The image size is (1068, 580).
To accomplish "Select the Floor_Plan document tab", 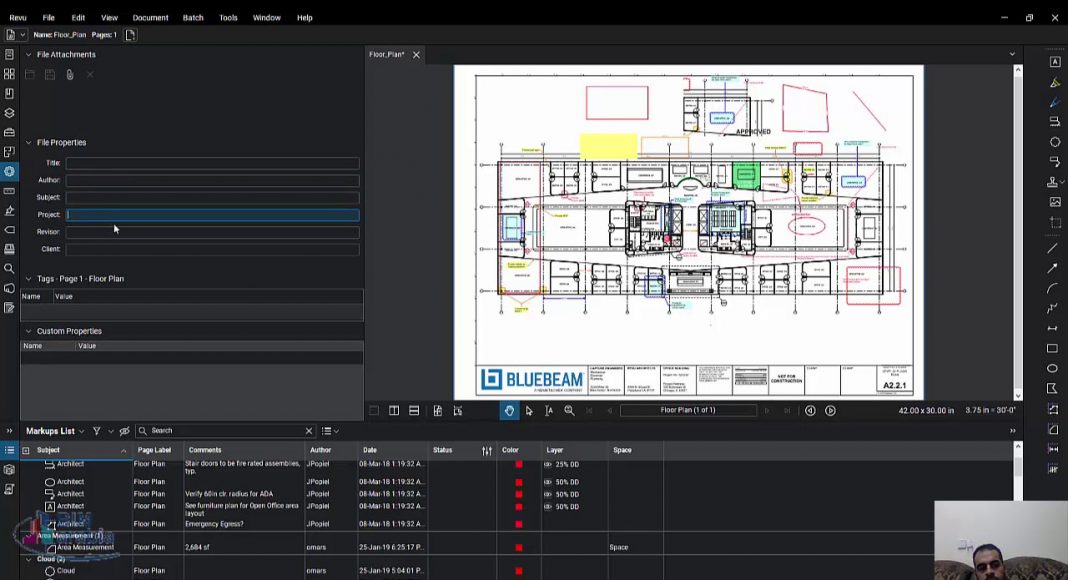I will tap(386, 54).
